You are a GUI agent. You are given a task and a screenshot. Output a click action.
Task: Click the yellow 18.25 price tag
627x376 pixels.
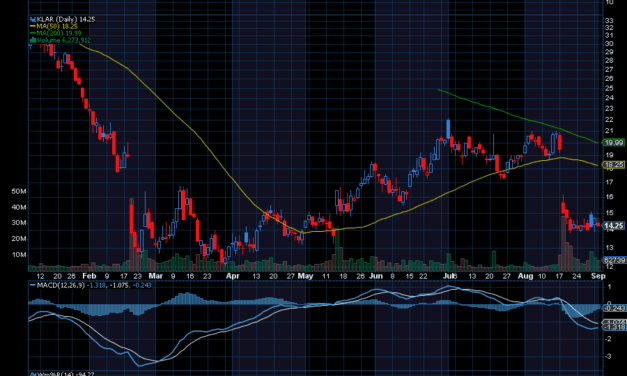click(x=614, y=165)
